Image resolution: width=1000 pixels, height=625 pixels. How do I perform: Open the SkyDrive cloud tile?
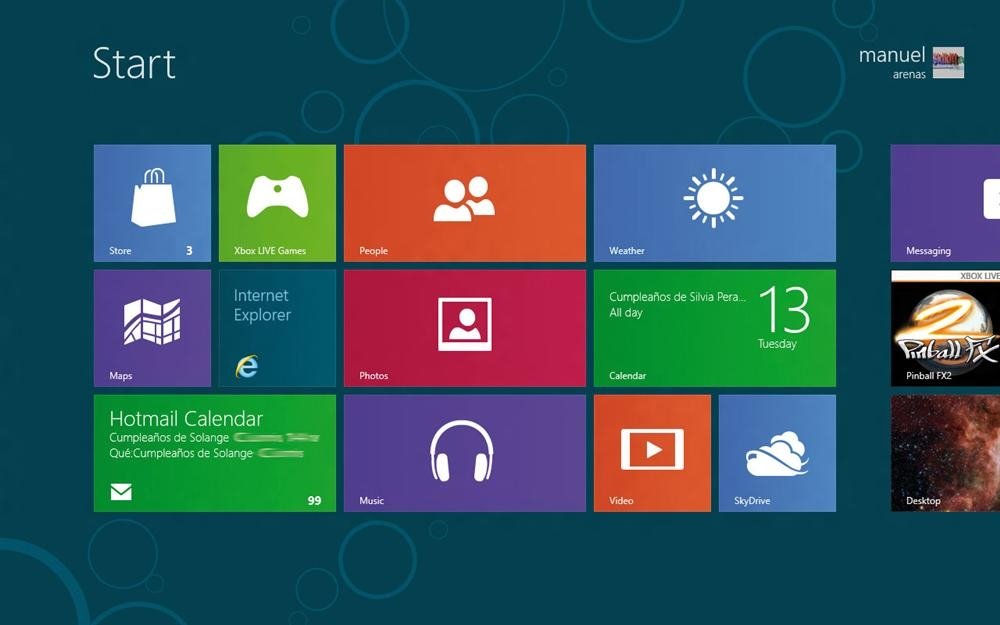[777, 453]
